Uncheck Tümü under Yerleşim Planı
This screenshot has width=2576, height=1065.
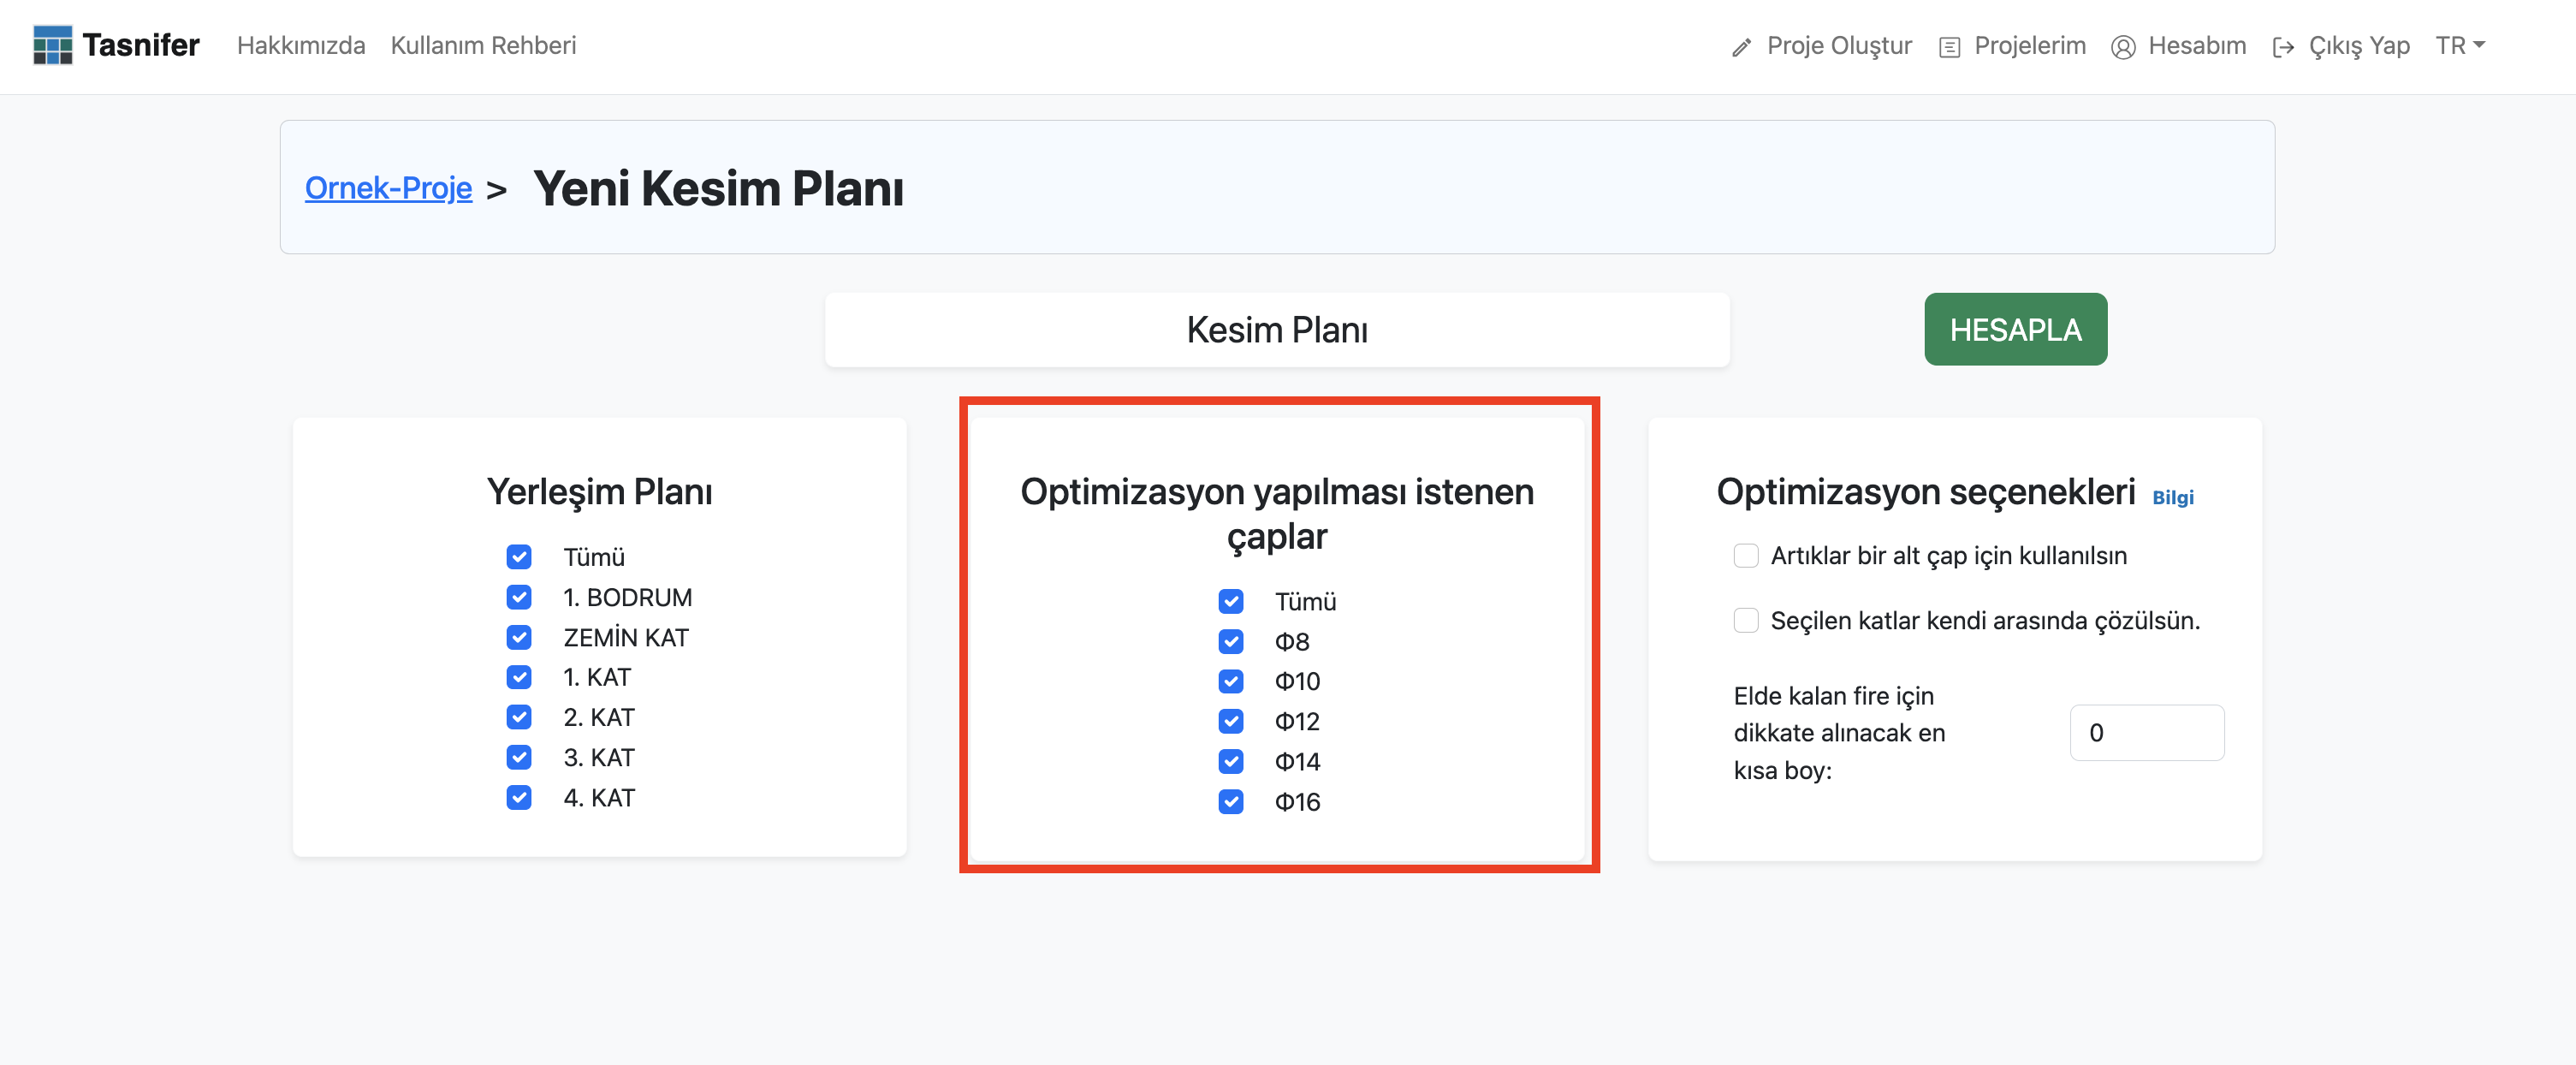(519, 556)
